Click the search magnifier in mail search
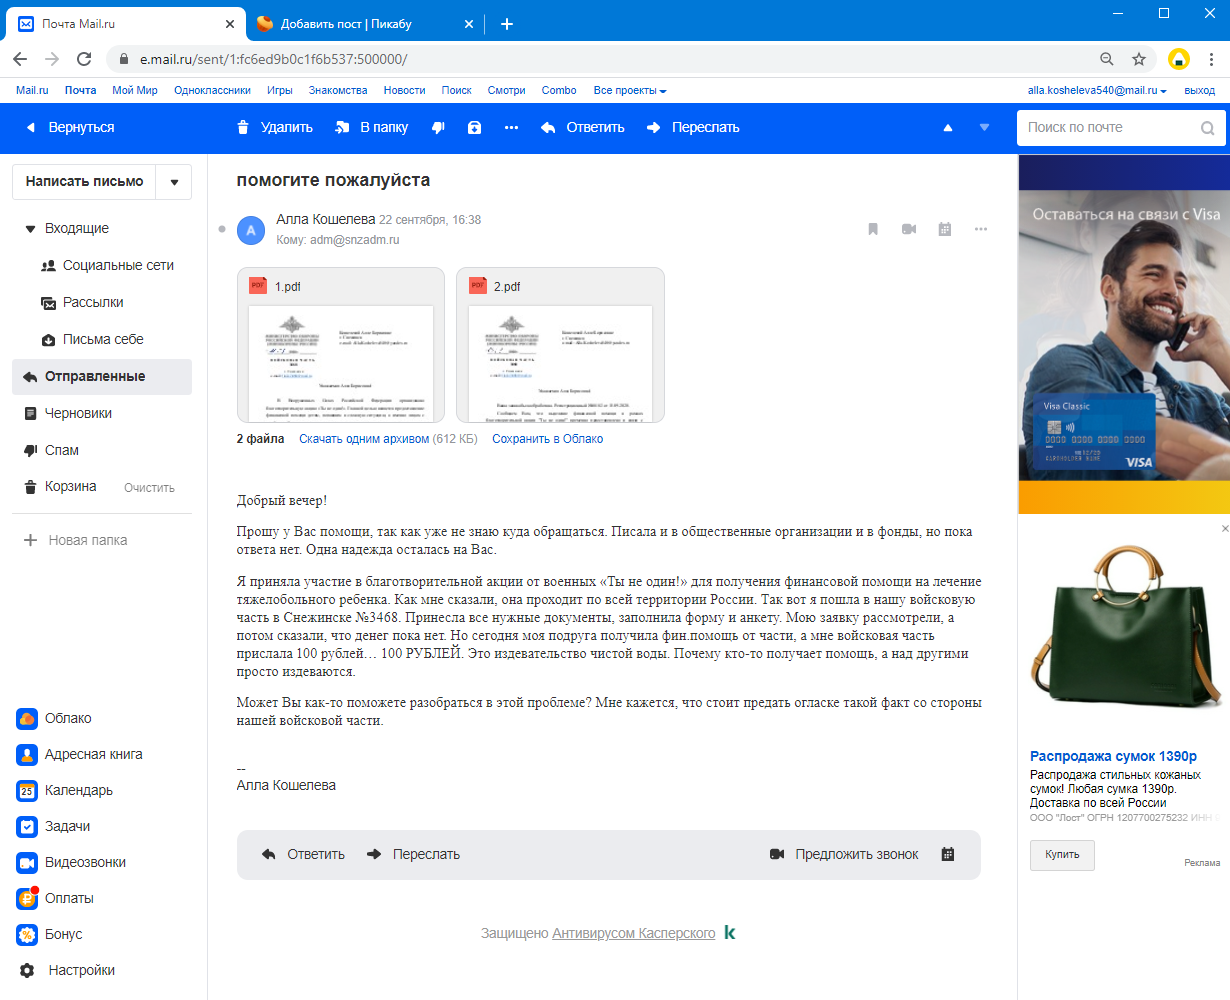 [x=1208, y=128]
